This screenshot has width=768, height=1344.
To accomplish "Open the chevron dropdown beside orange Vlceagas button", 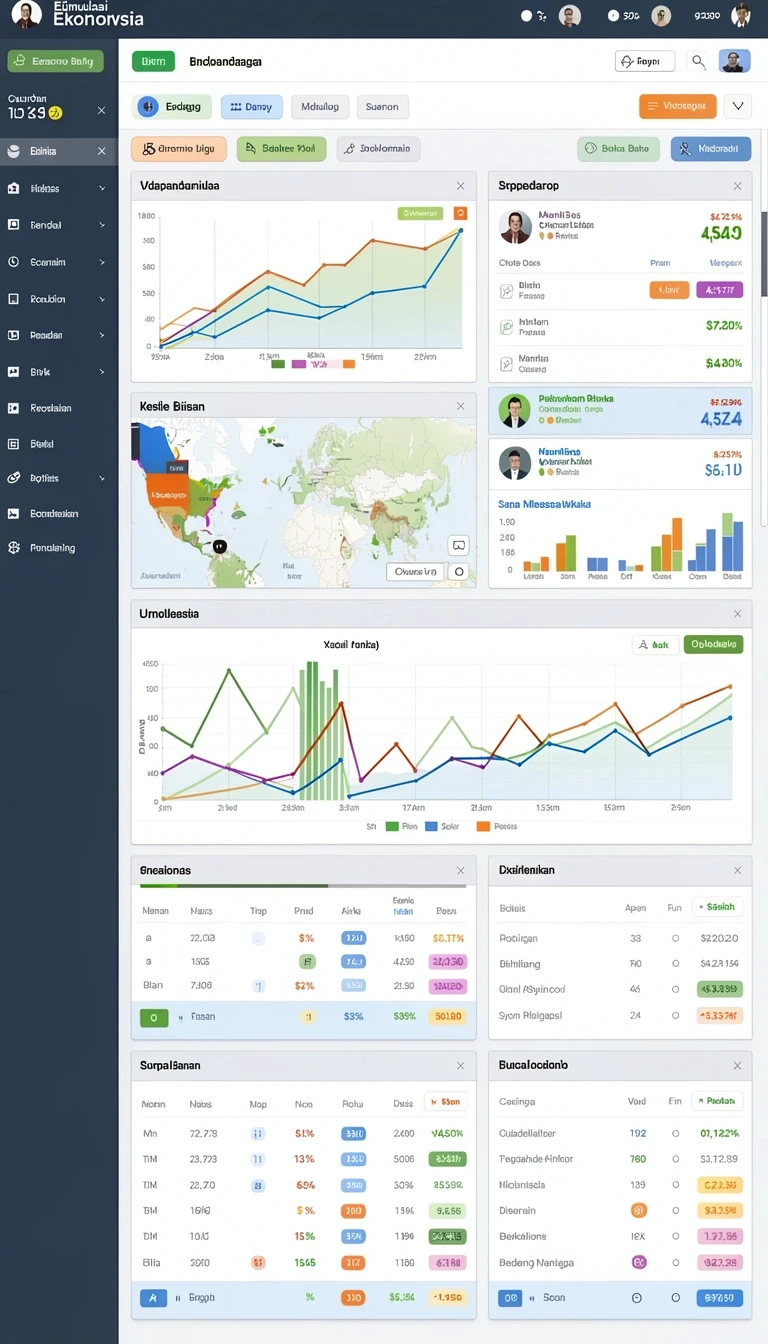I will coord(738,105).
